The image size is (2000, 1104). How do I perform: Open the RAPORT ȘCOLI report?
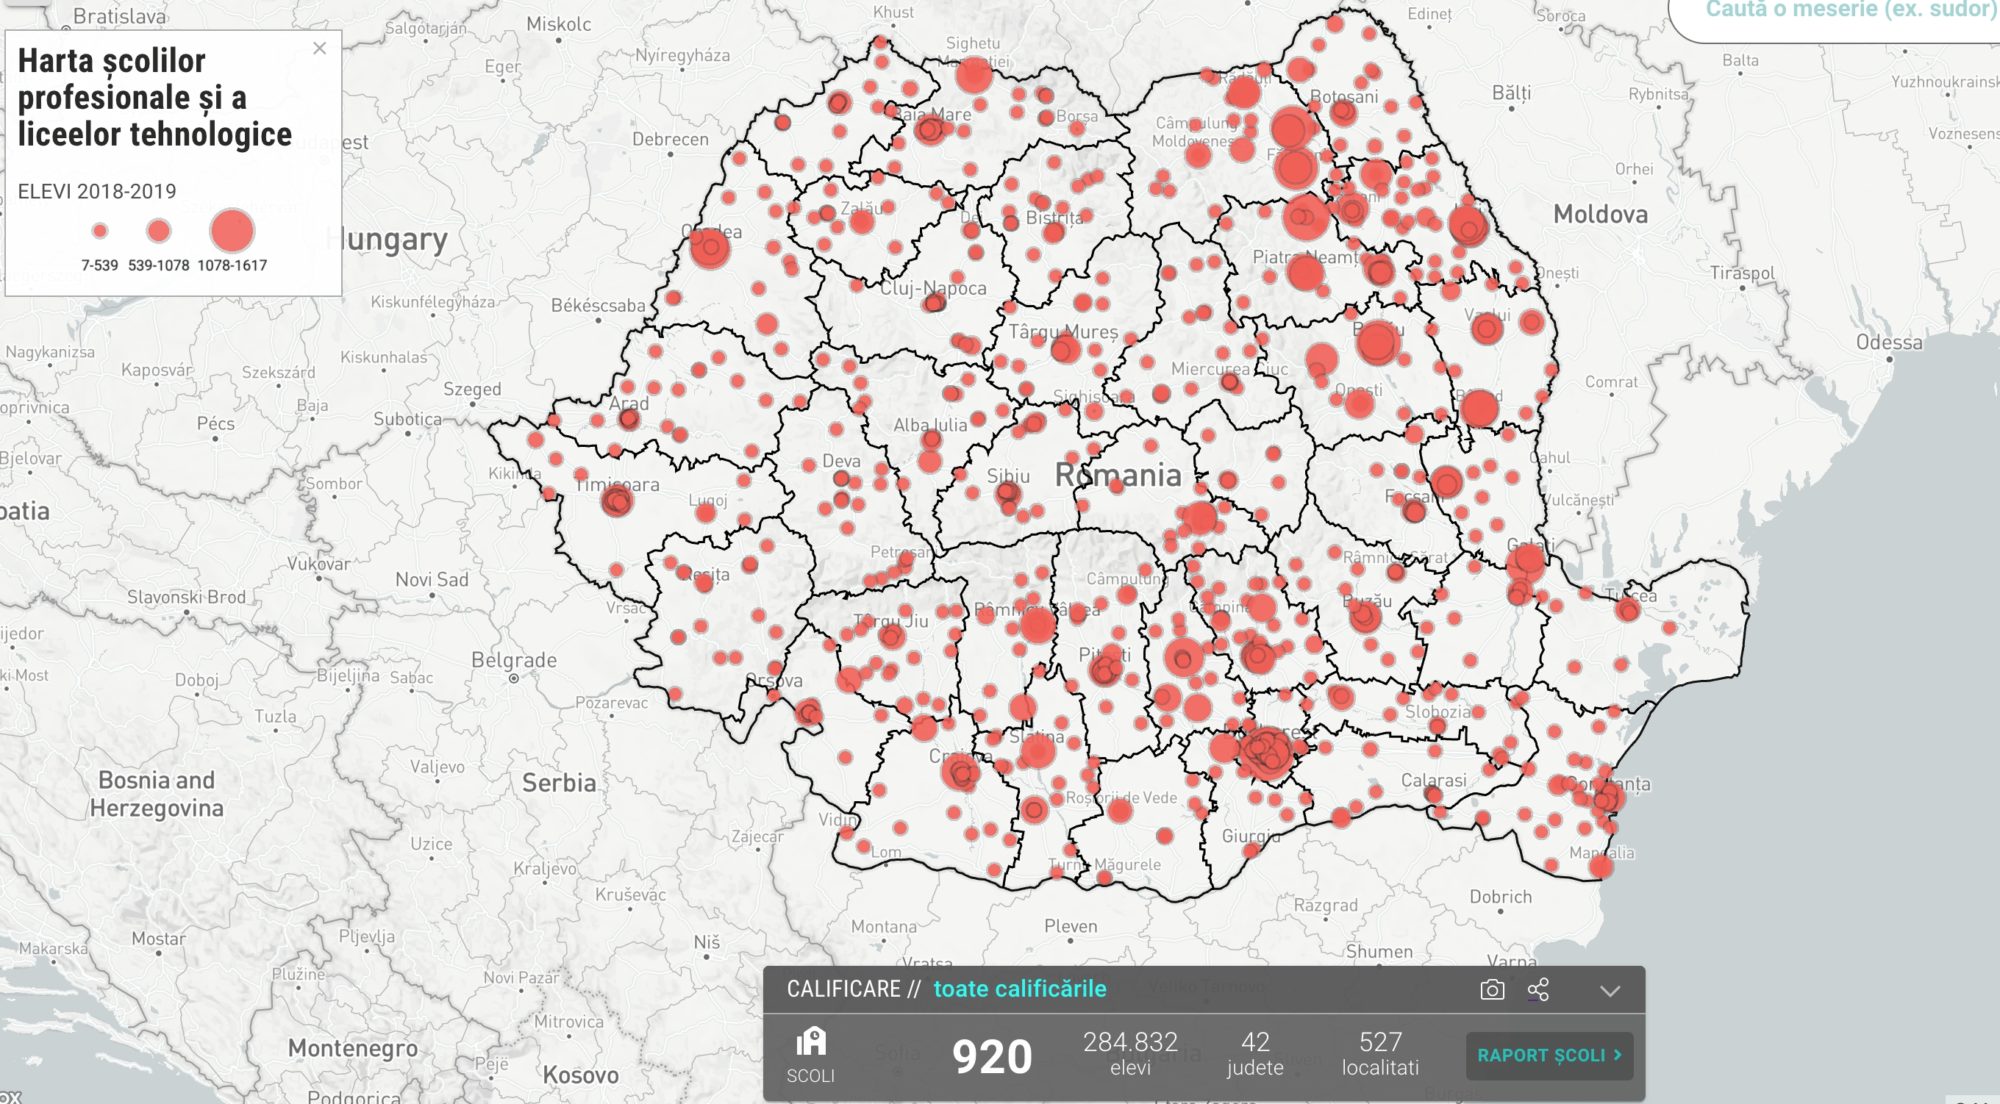pos(1549,1055)
